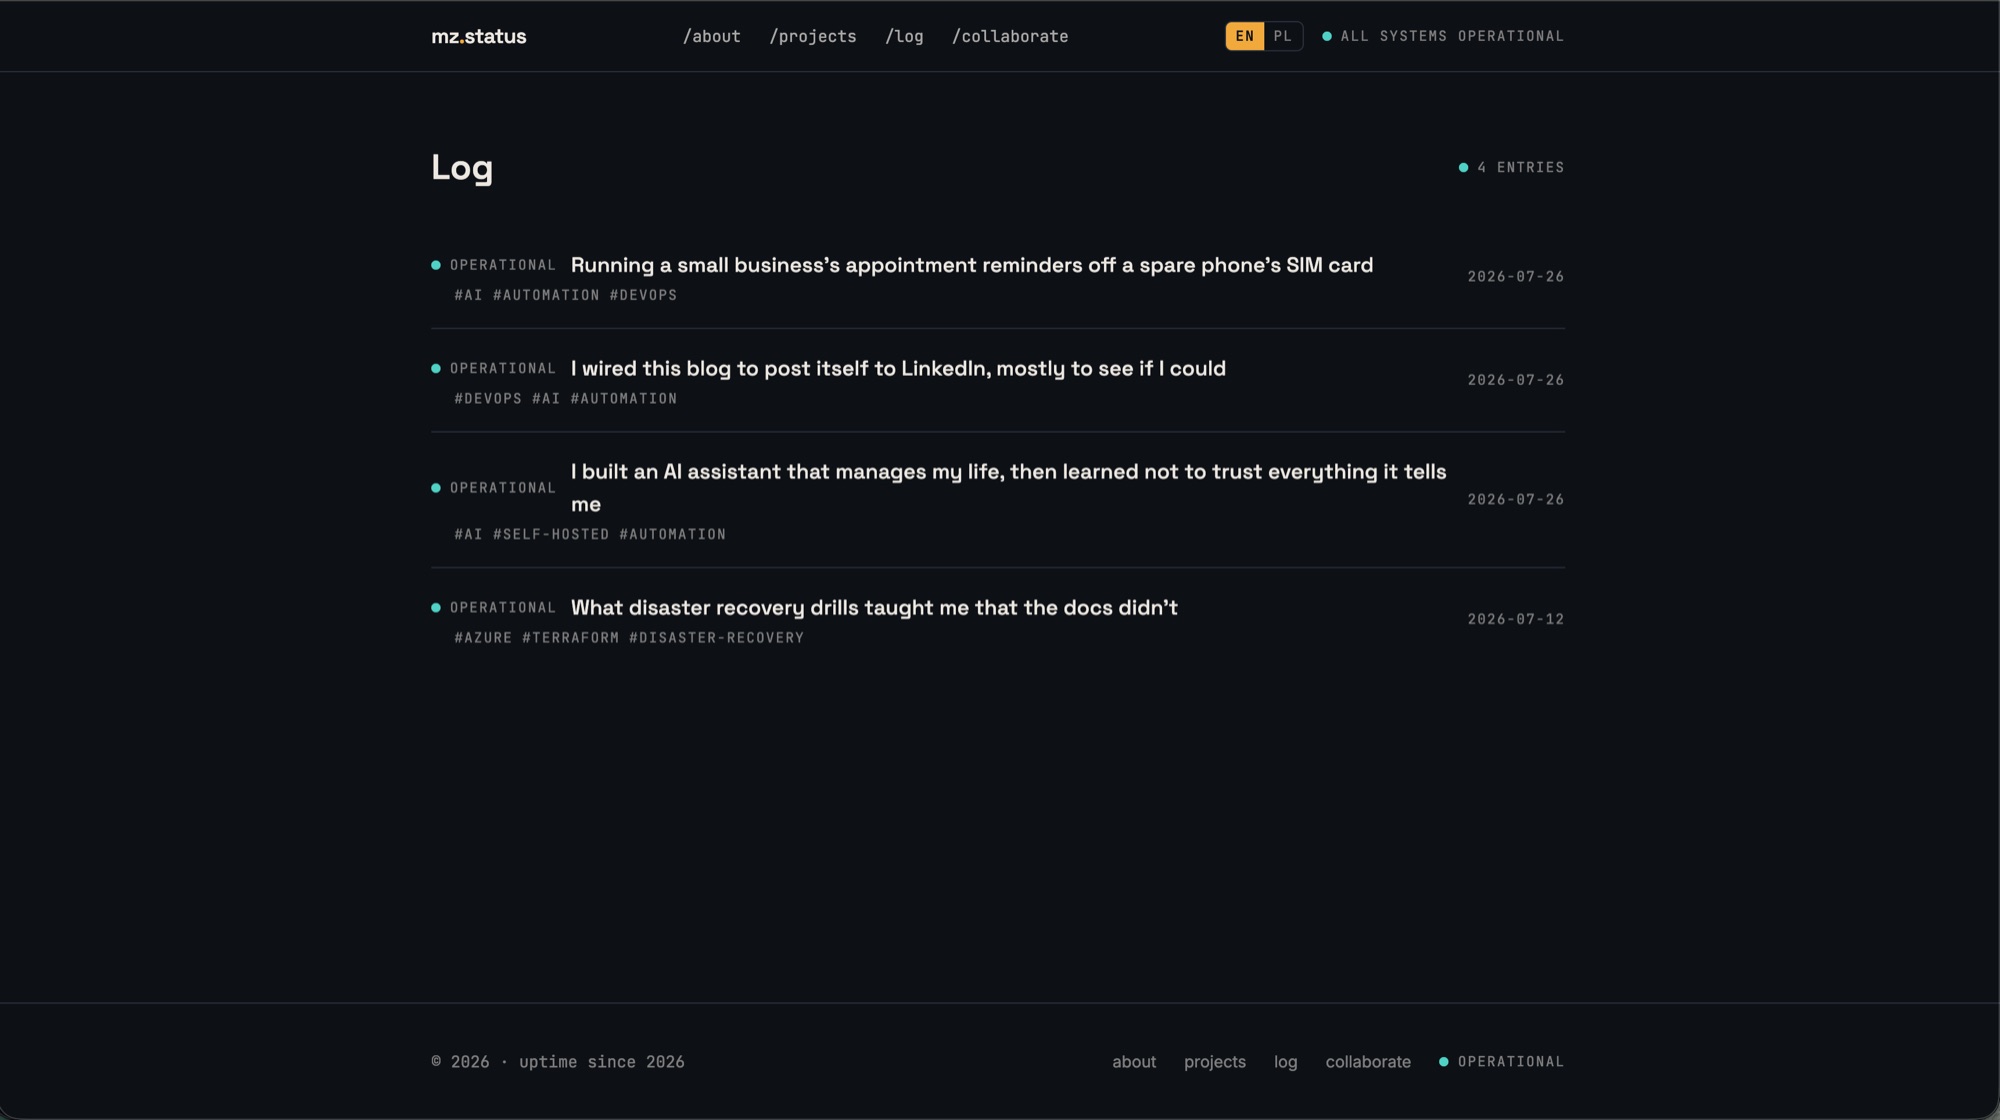Click the teal dot beside 4 Entries
Screen dimensions: 2000x1120
[1463, 167]
